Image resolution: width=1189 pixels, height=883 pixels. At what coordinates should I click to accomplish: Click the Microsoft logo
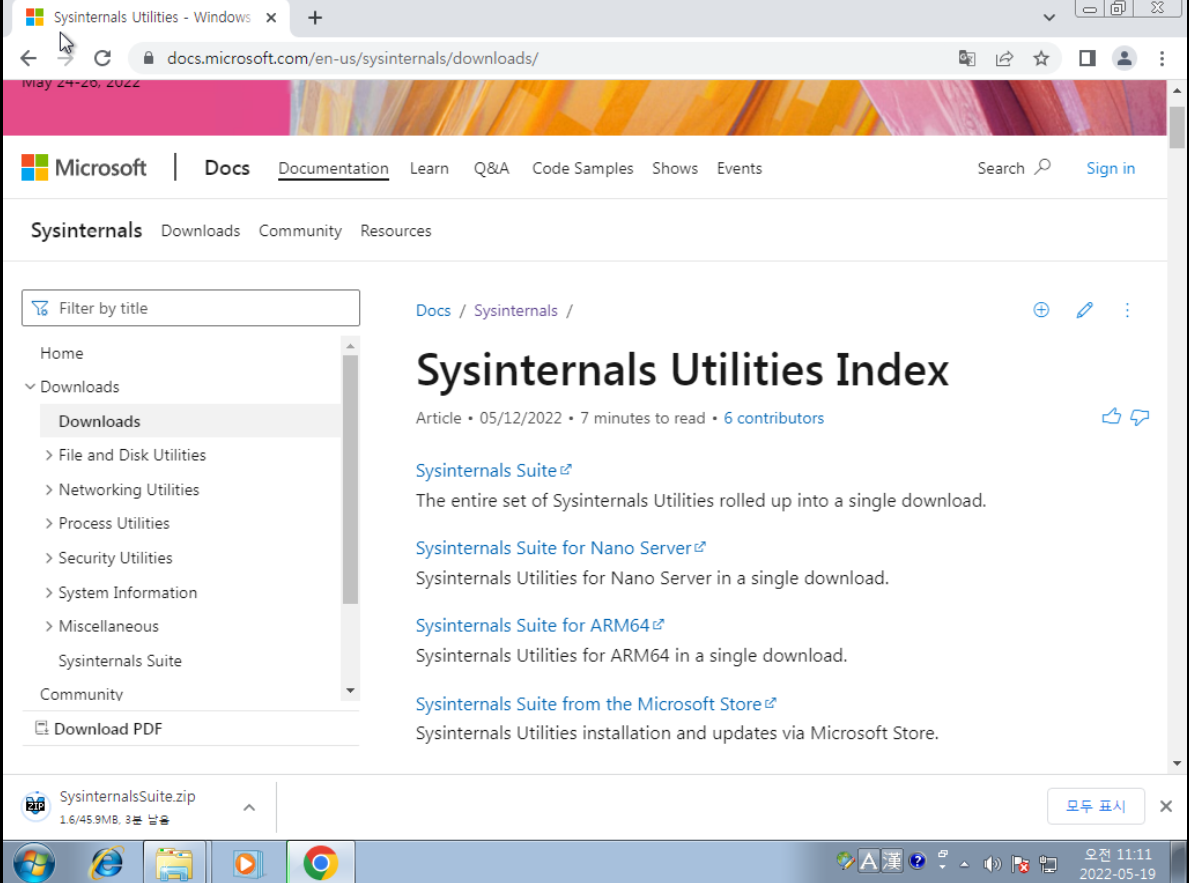point(83,168)
